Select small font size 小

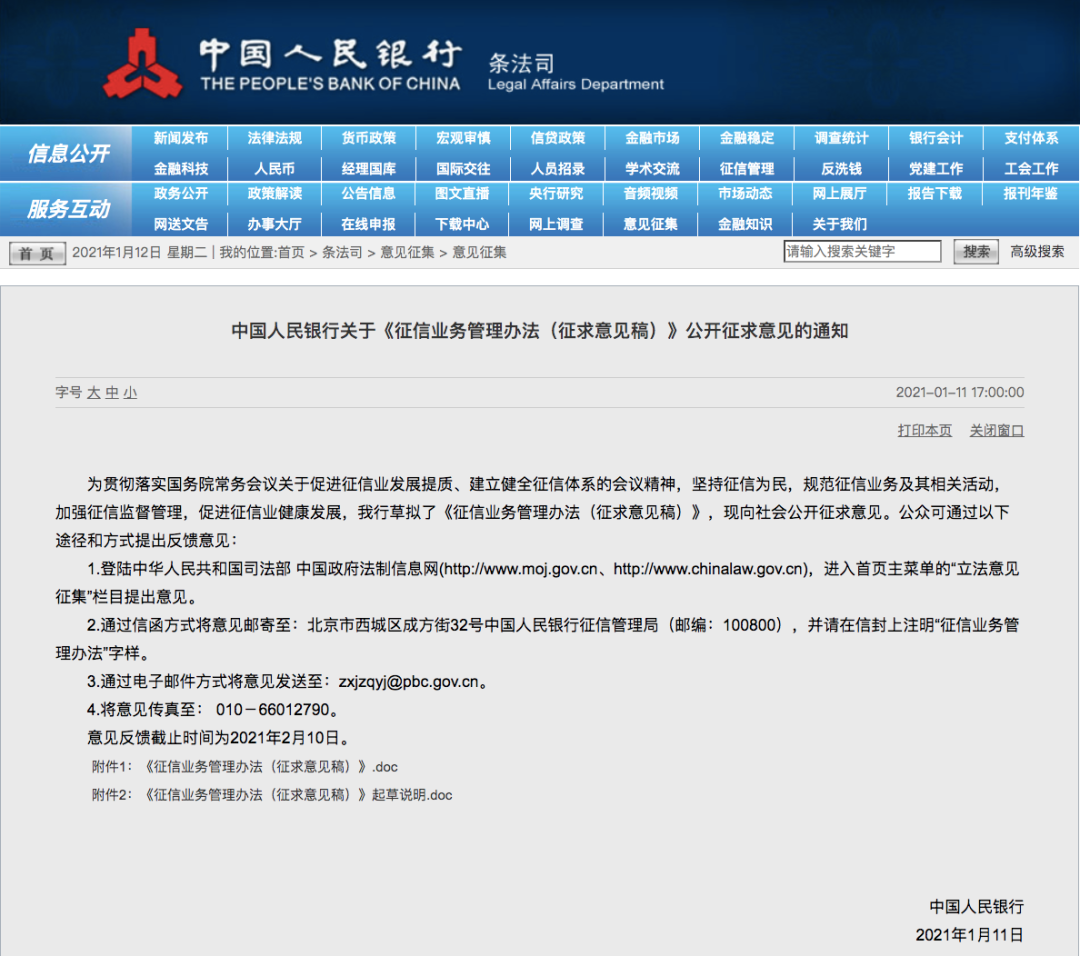pos(131,393)
